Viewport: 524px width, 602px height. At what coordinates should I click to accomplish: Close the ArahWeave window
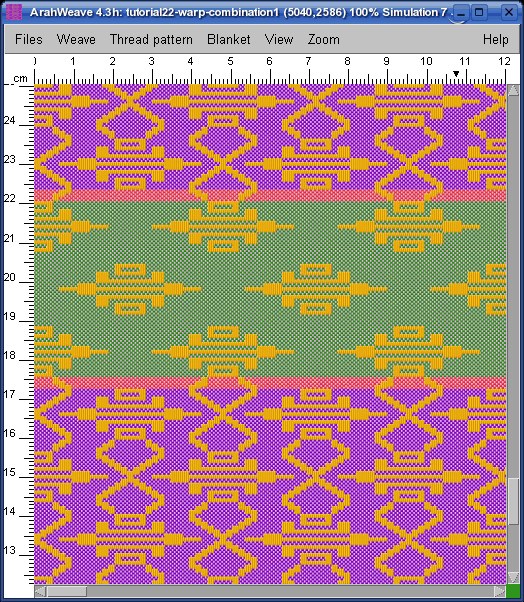509,12
